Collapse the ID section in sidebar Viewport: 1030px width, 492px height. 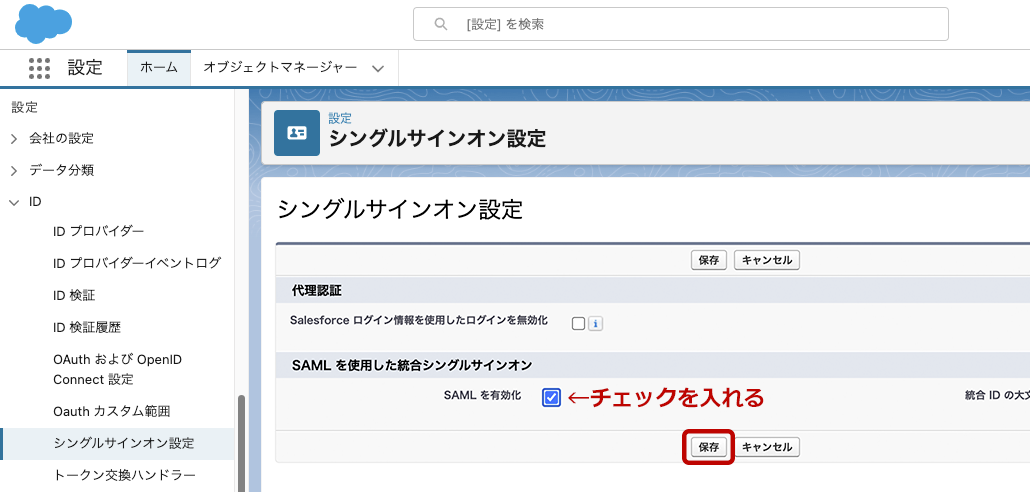[x=14, y=202]
